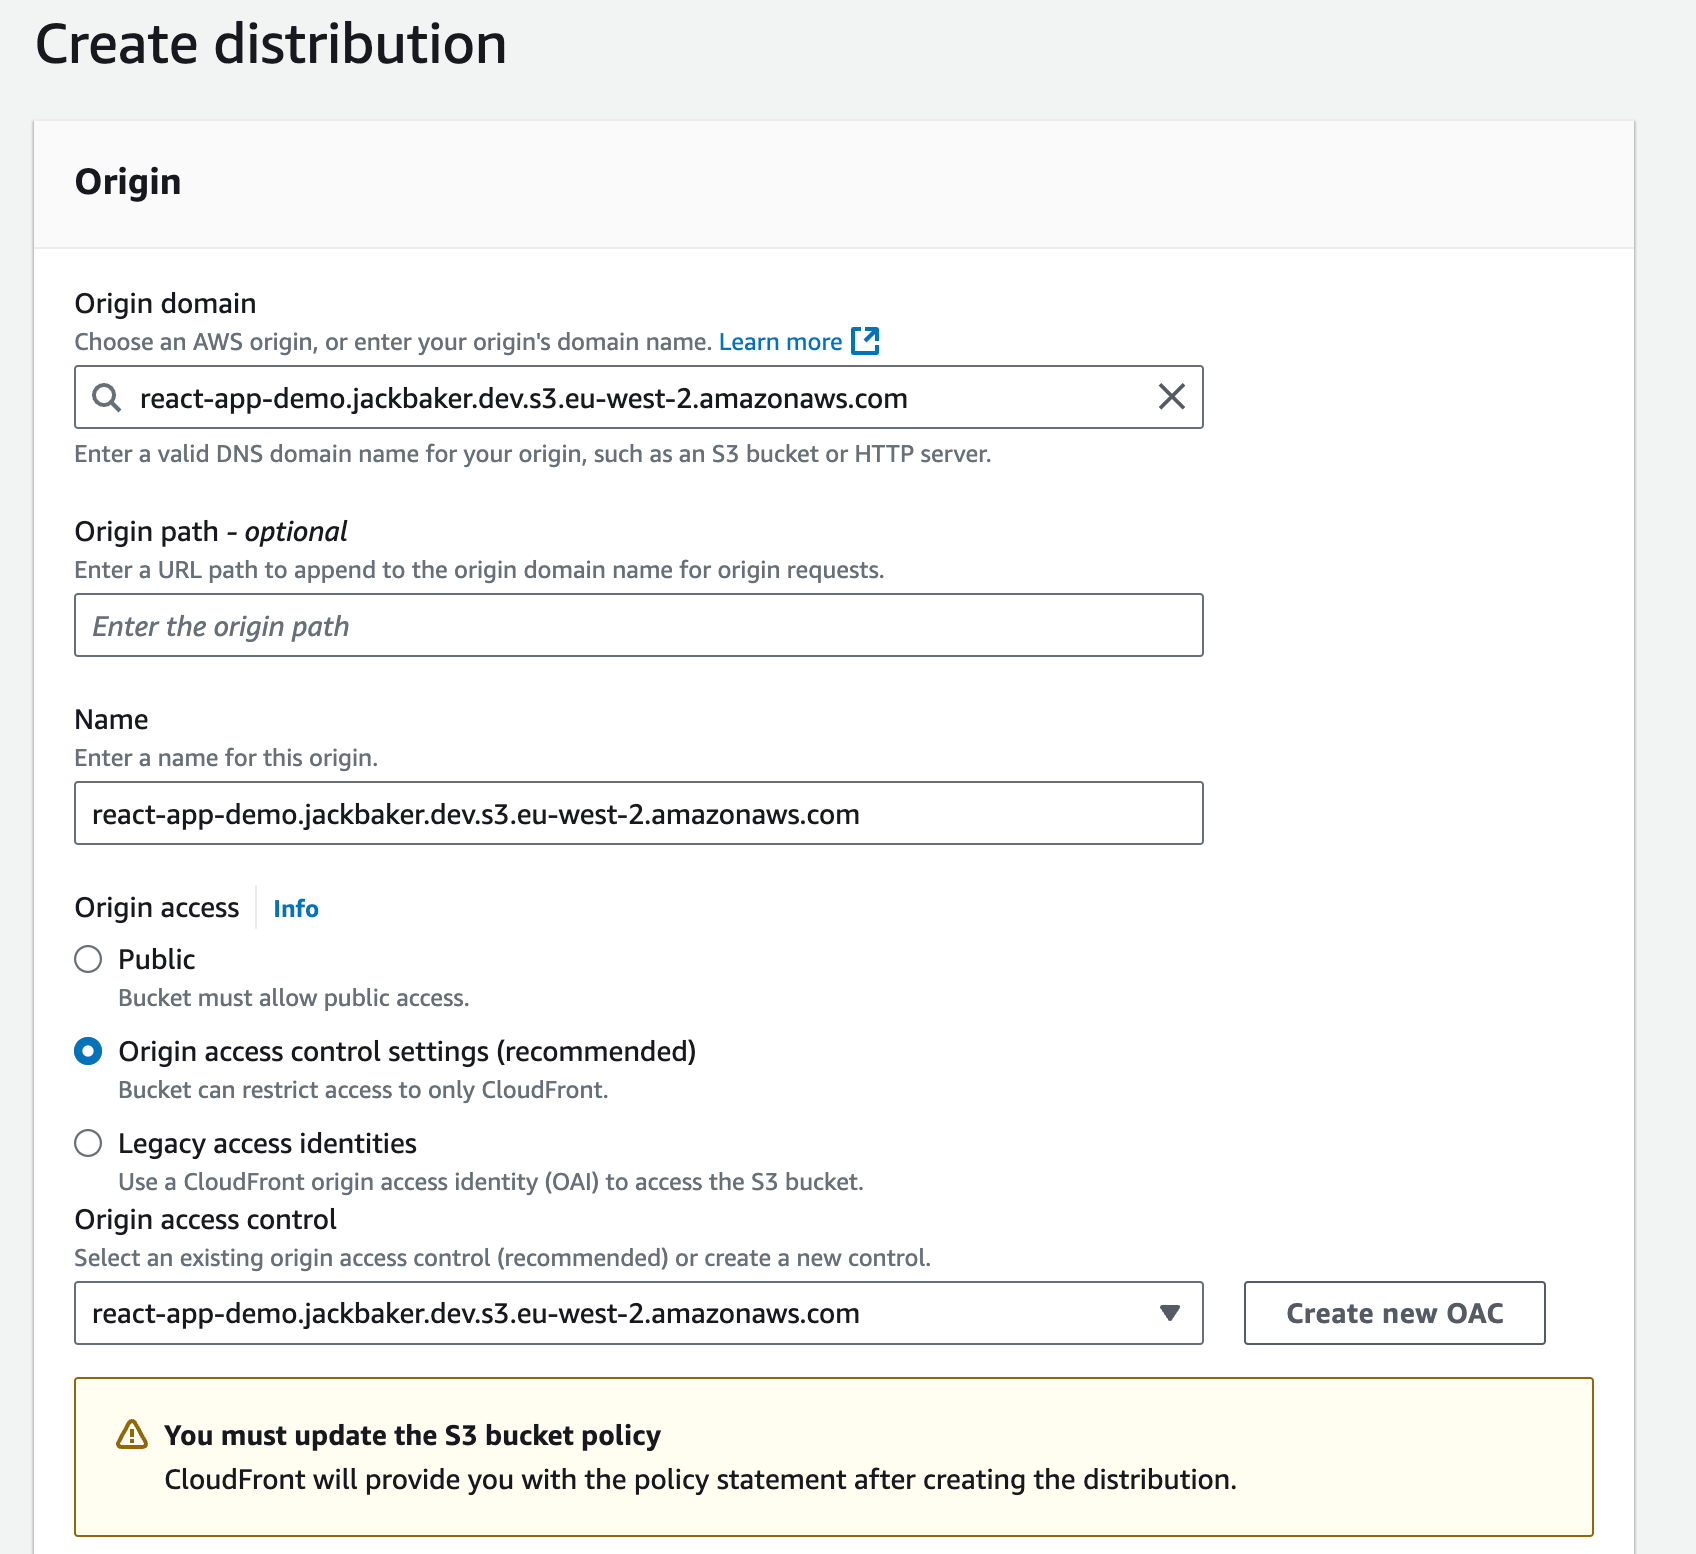Expand the Origin access control dropdown arrow

pyautogui.click(x=1169, y=1313)
